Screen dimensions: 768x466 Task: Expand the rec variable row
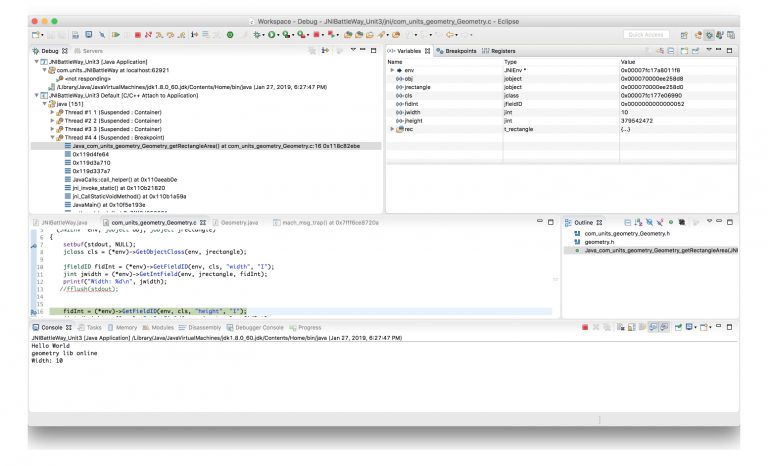click(392, 129)
